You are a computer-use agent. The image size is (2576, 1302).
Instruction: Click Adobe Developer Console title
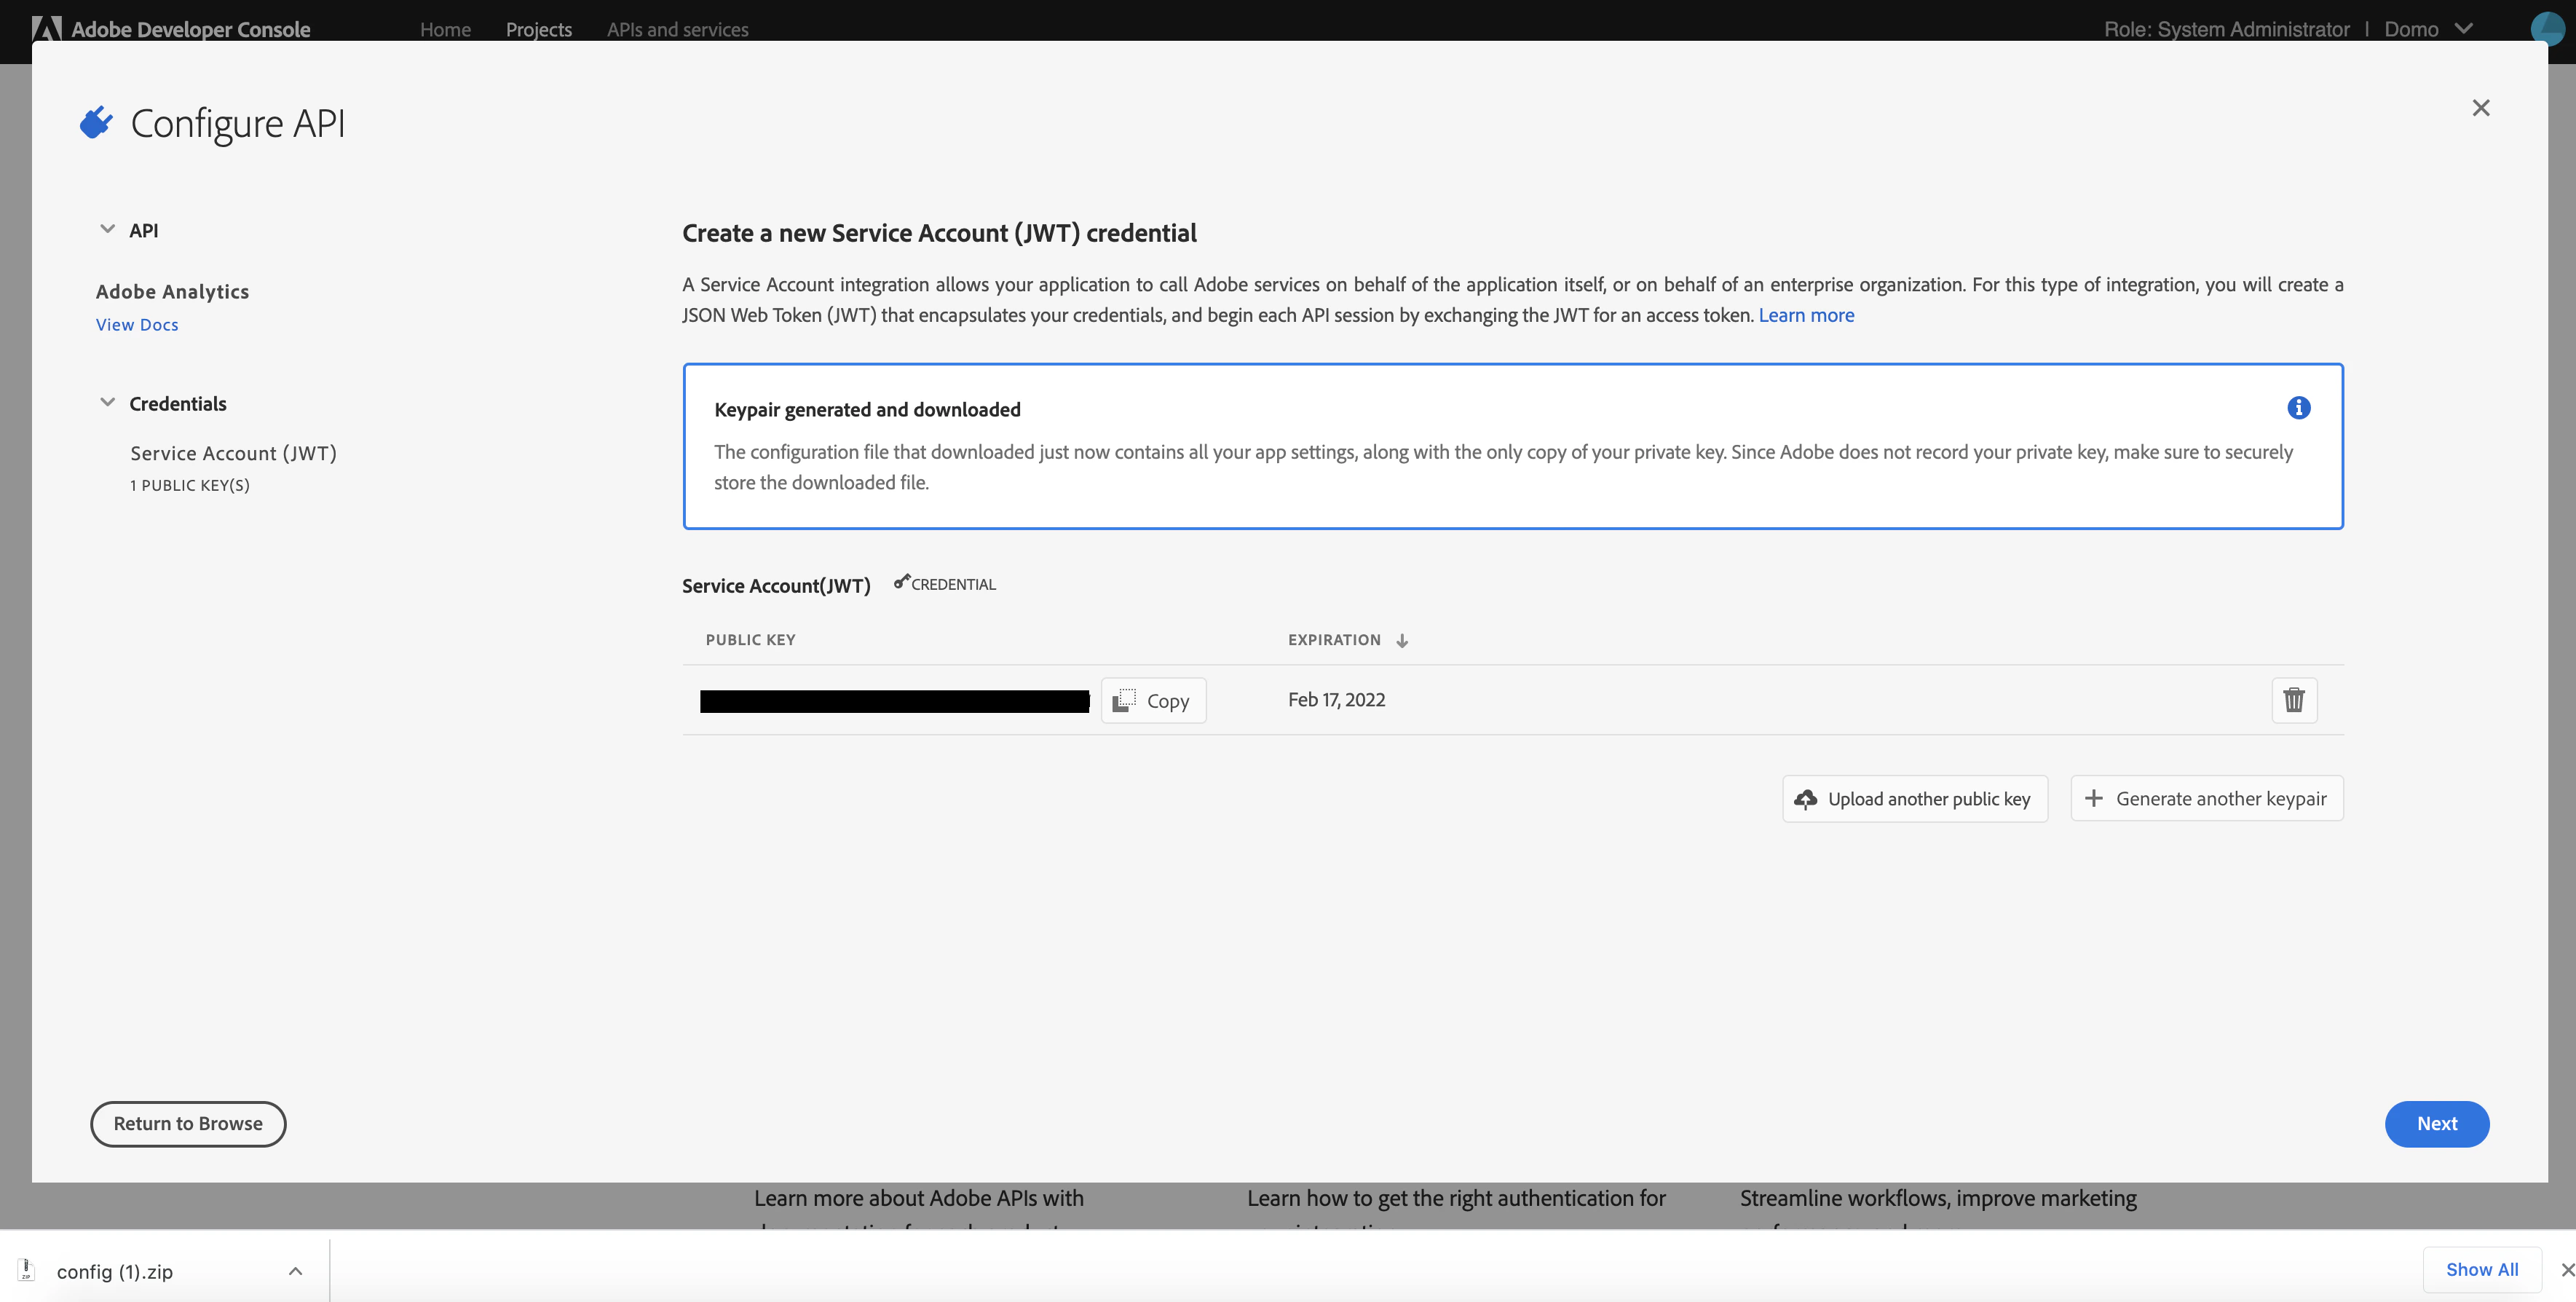[x=191, y=30]
